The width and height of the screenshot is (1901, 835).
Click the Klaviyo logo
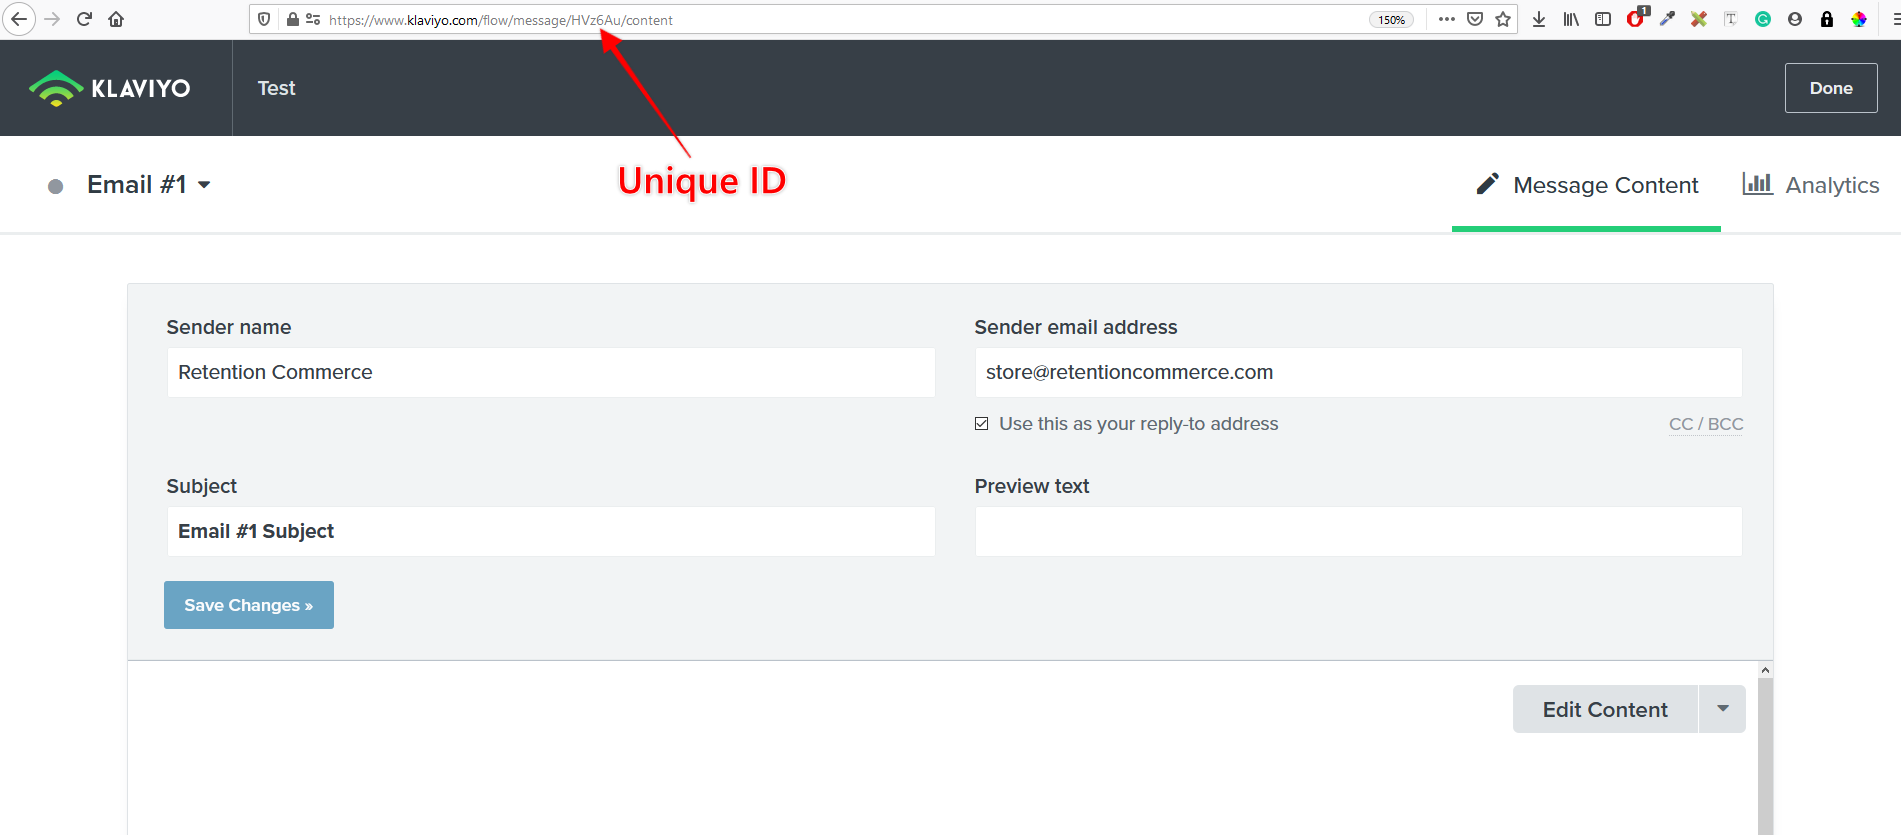(110, 88)
